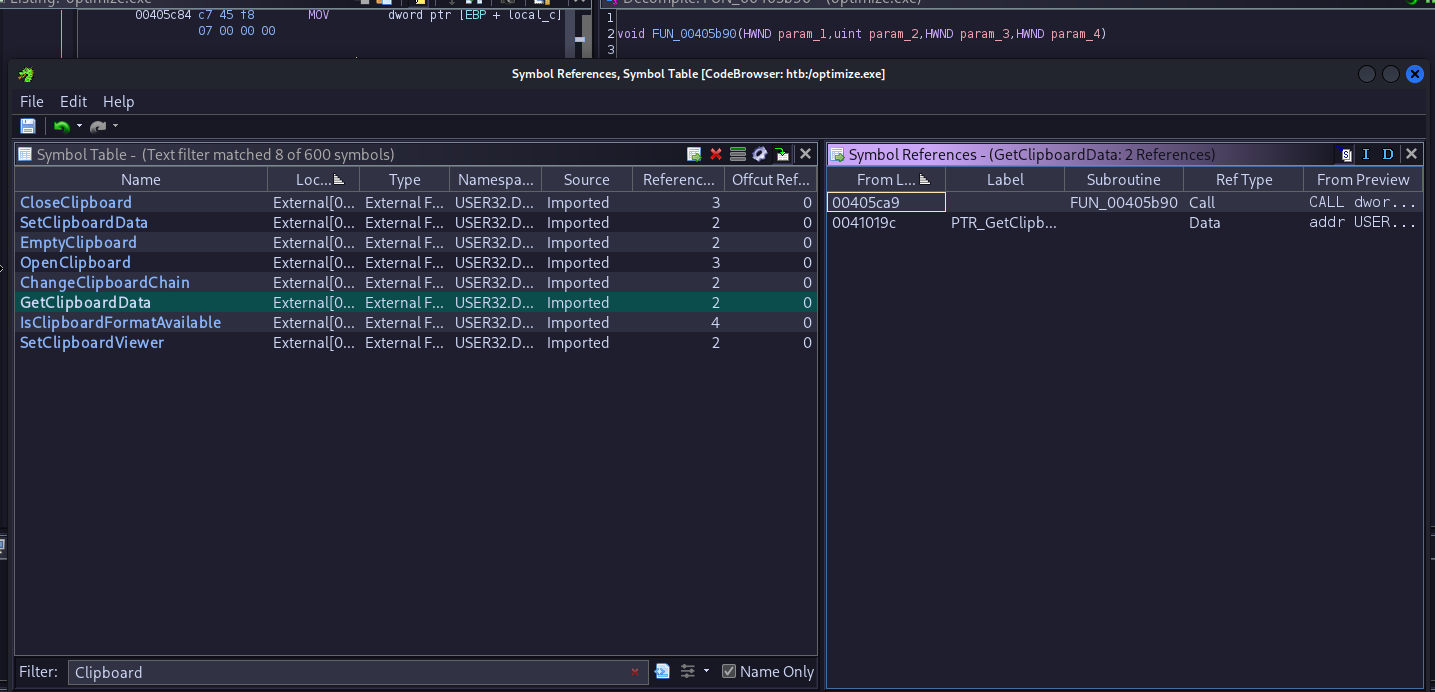Click FUN_00405b90 in the Subroutine column
The image size is (1435, 692).
coord(1123,202)
